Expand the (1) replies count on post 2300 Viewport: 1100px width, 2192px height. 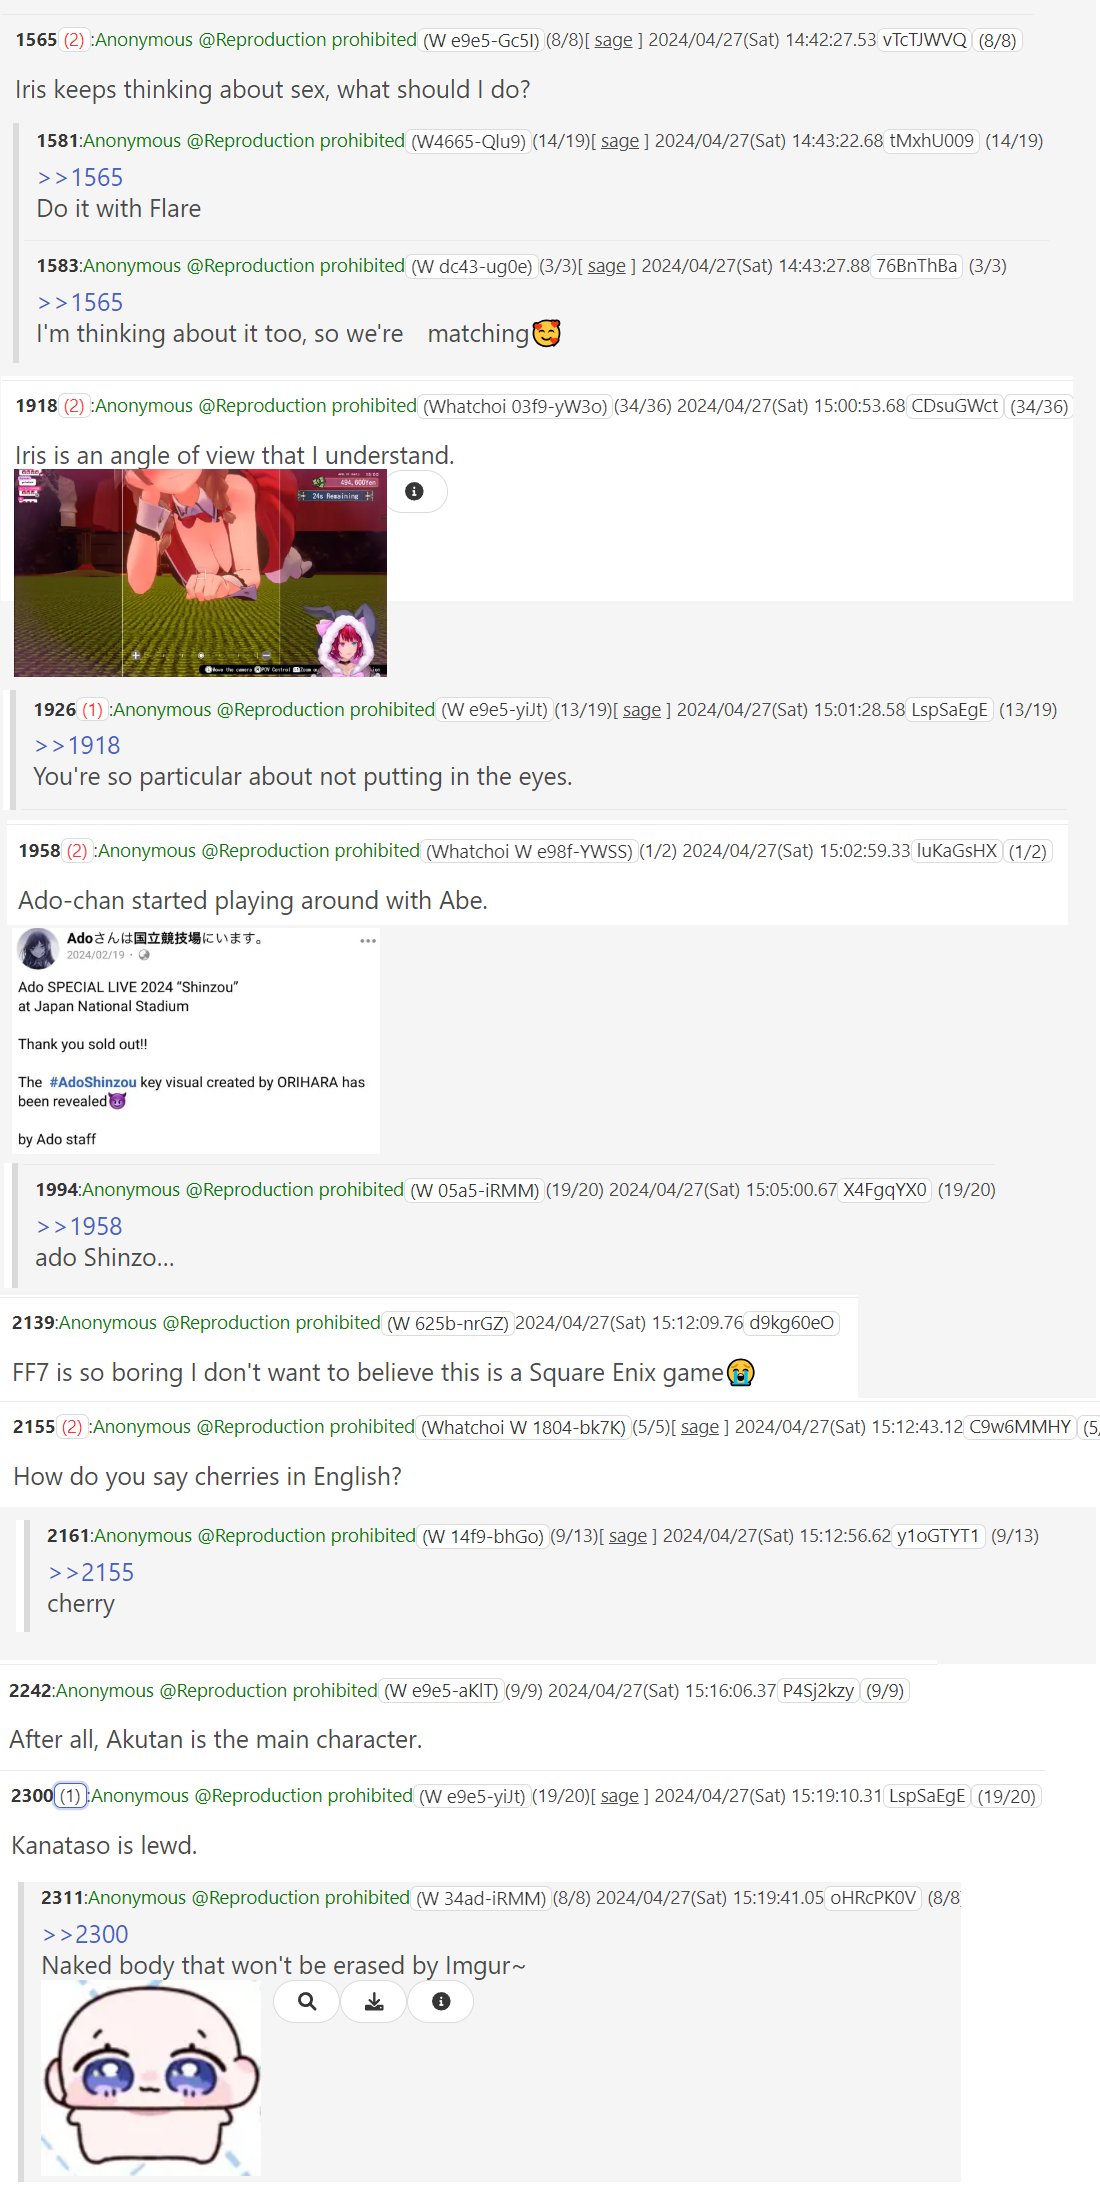click(x=70, y=1796)
